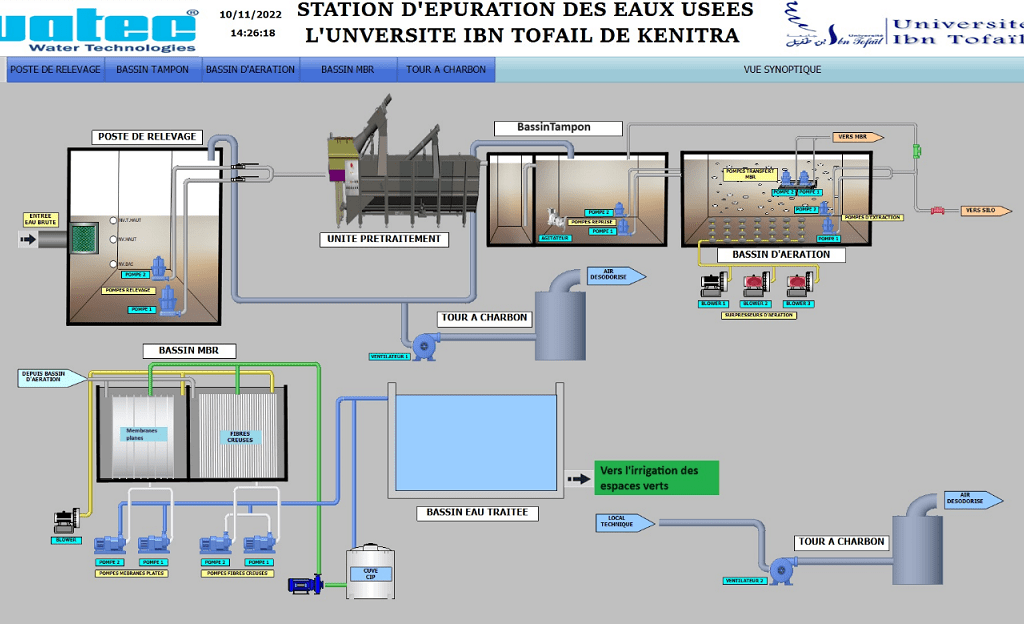Click the CUVE CIP tank

coord(370,572)
